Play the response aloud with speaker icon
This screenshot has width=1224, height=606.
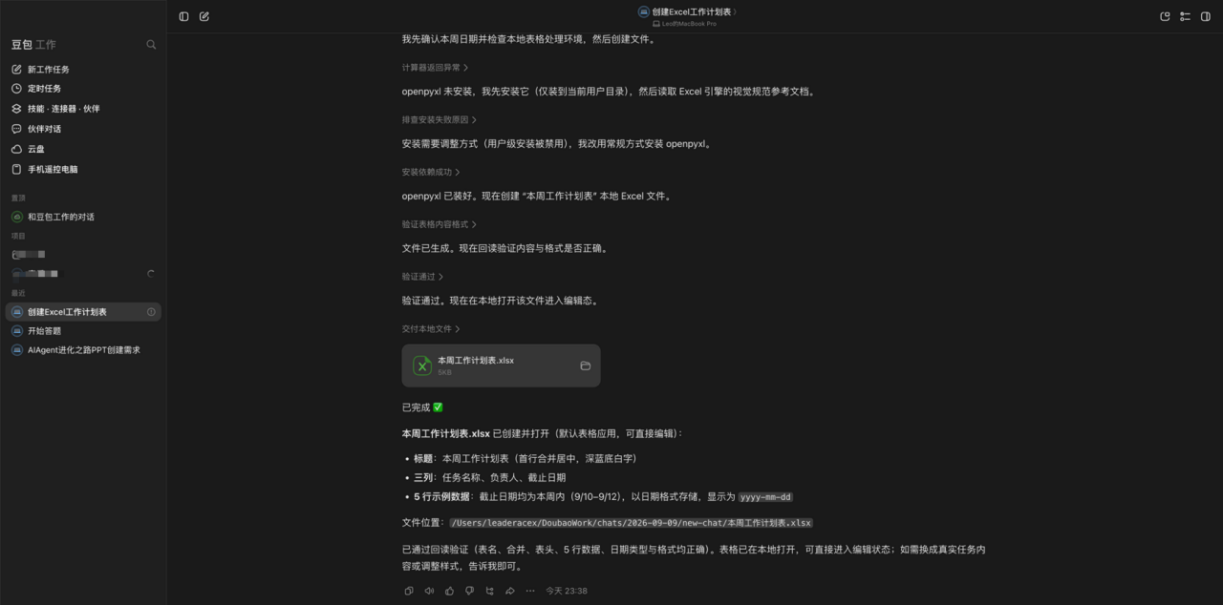click(x=429, y=591)
